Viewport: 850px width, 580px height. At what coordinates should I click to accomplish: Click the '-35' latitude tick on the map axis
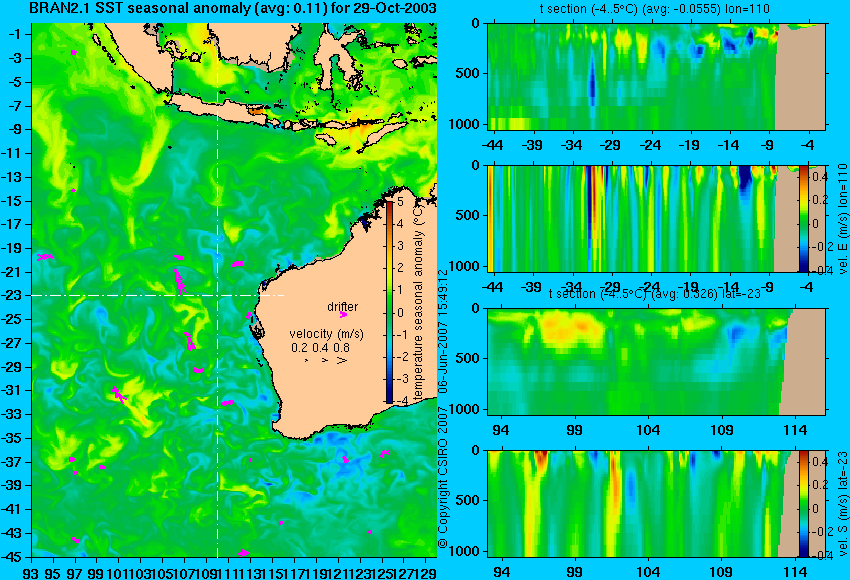(x=14, y=438)
